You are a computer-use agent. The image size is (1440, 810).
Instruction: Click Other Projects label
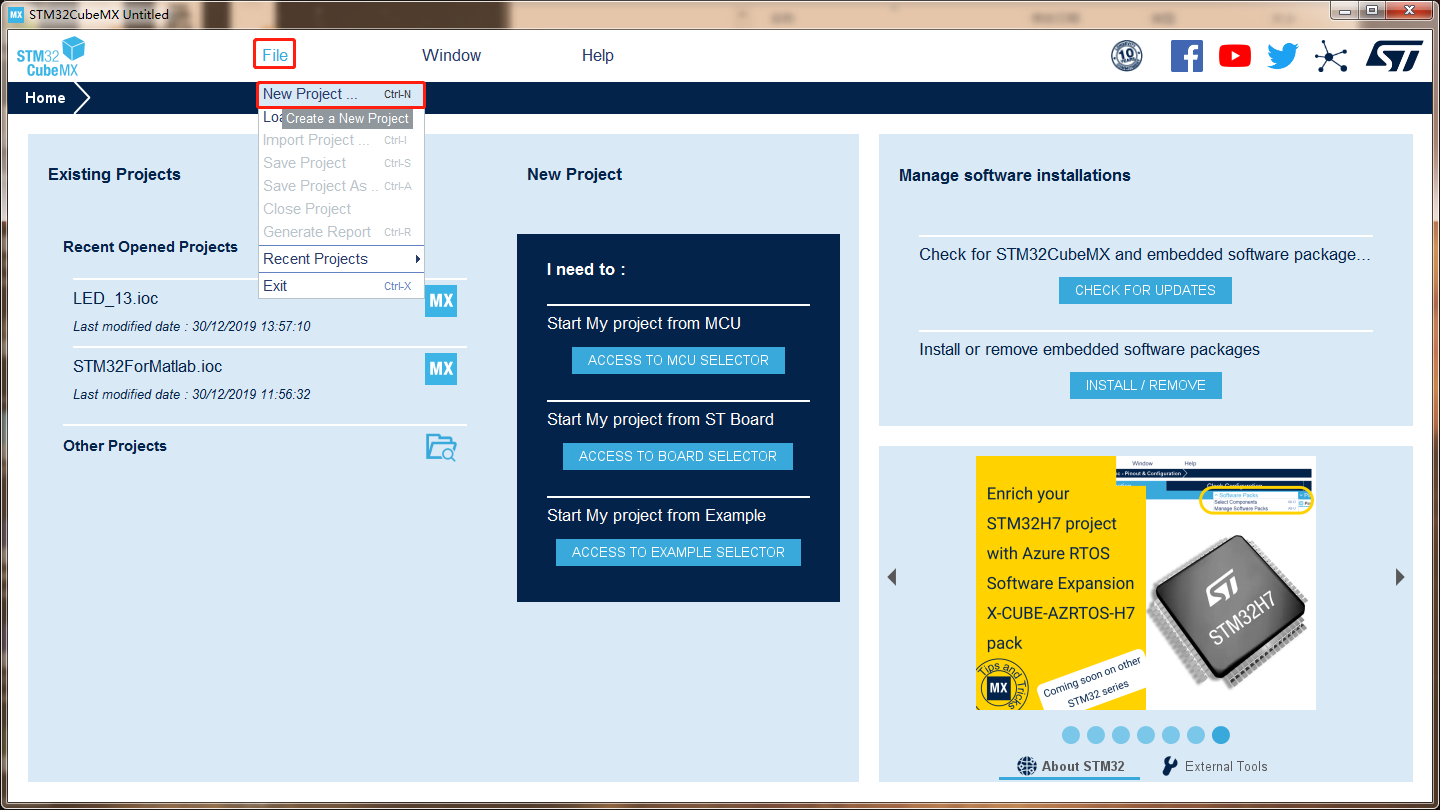(x=115, y=446)
